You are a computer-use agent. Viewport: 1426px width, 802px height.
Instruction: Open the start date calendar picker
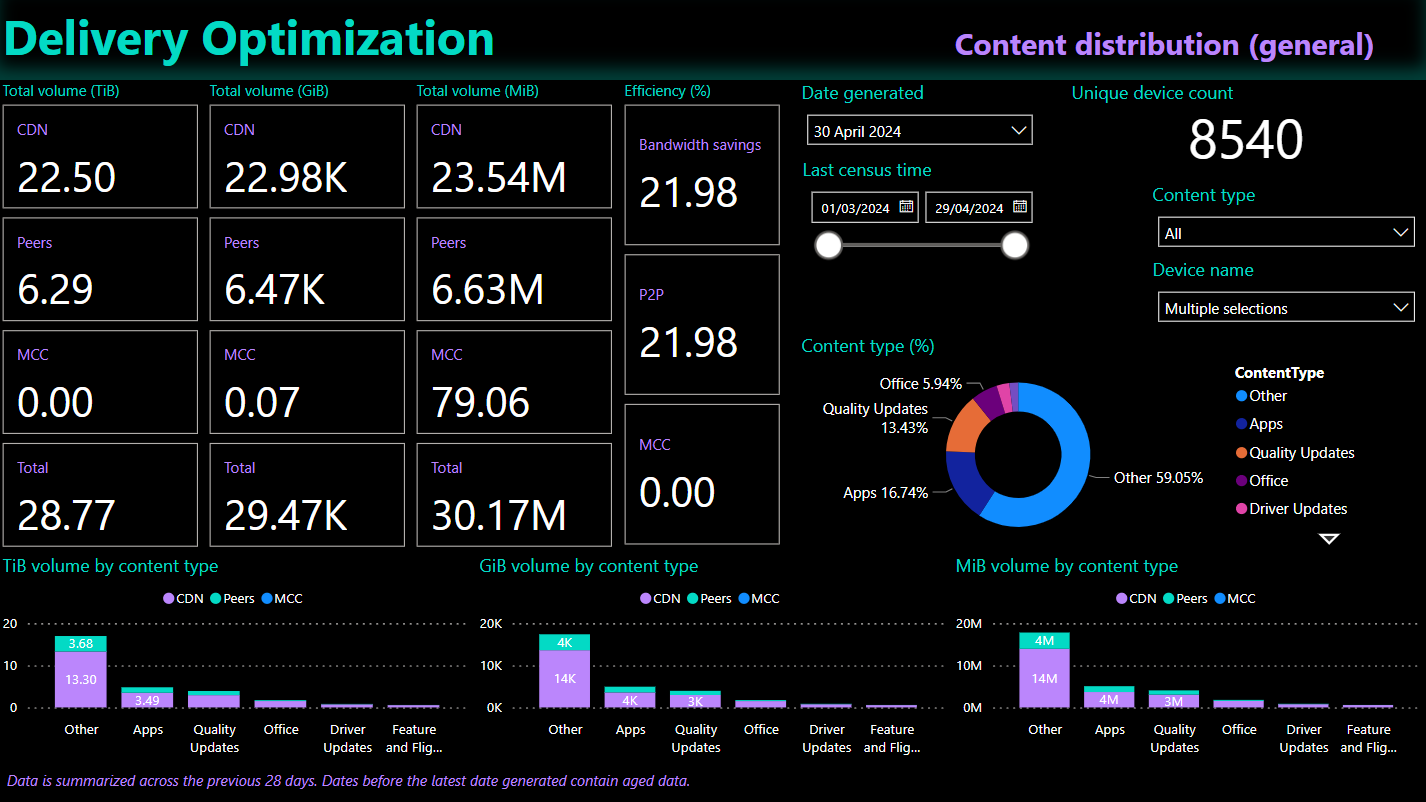point(906,207)
